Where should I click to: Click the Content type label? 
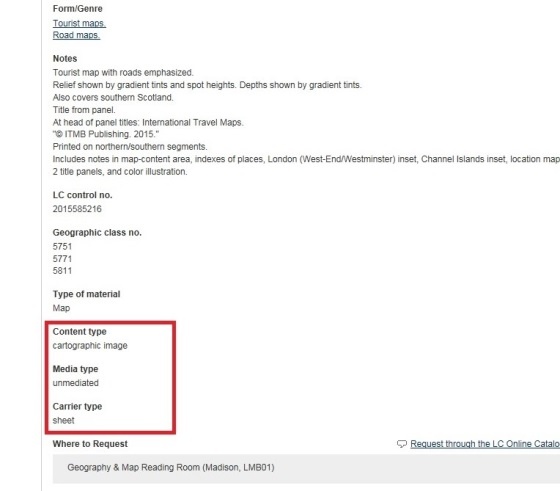80,332
